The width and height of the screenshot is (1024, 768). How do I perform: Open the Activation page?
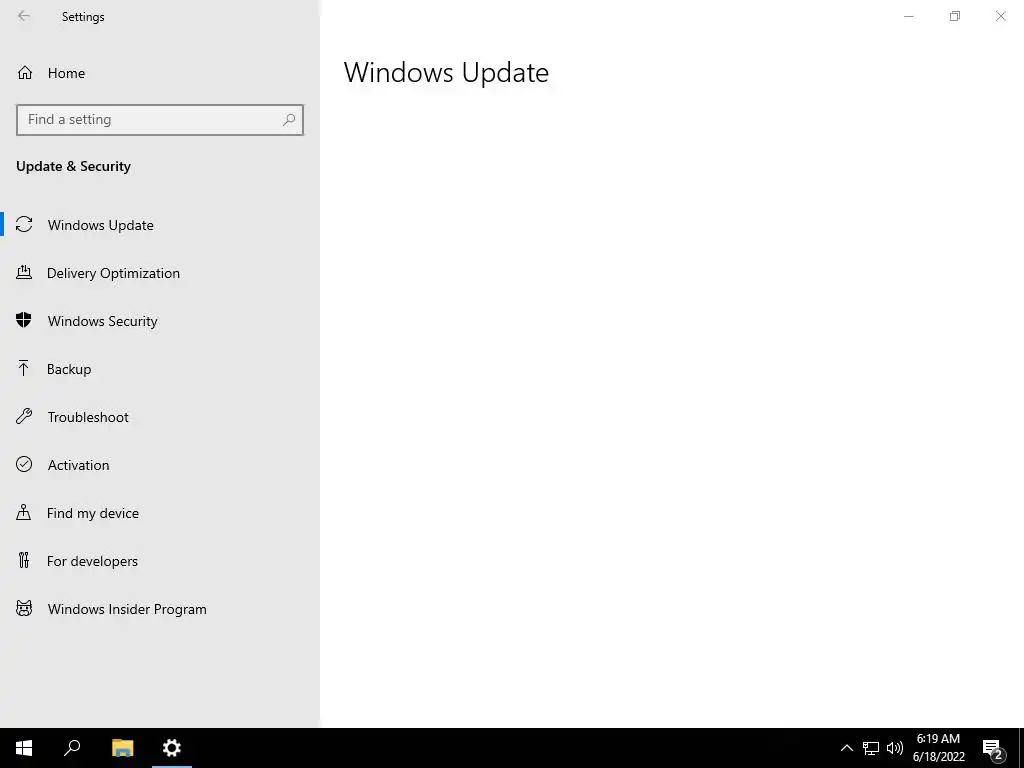pos(160,465)
